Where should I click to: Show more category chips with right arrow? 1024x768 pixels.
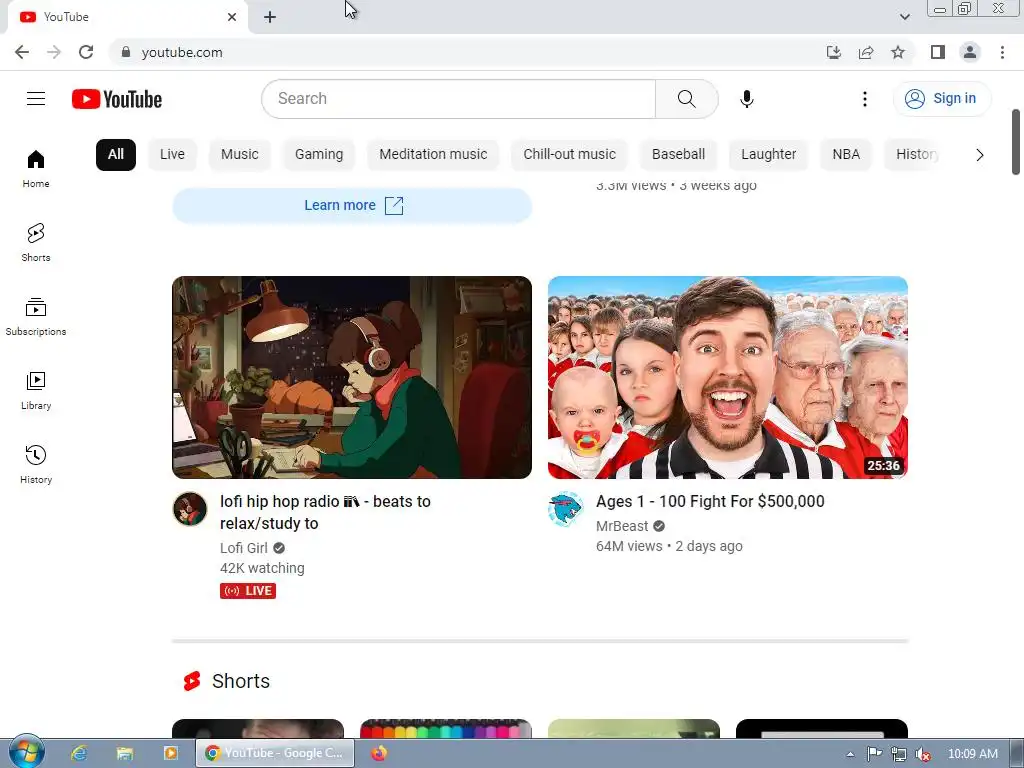click(x=980, y=155)
